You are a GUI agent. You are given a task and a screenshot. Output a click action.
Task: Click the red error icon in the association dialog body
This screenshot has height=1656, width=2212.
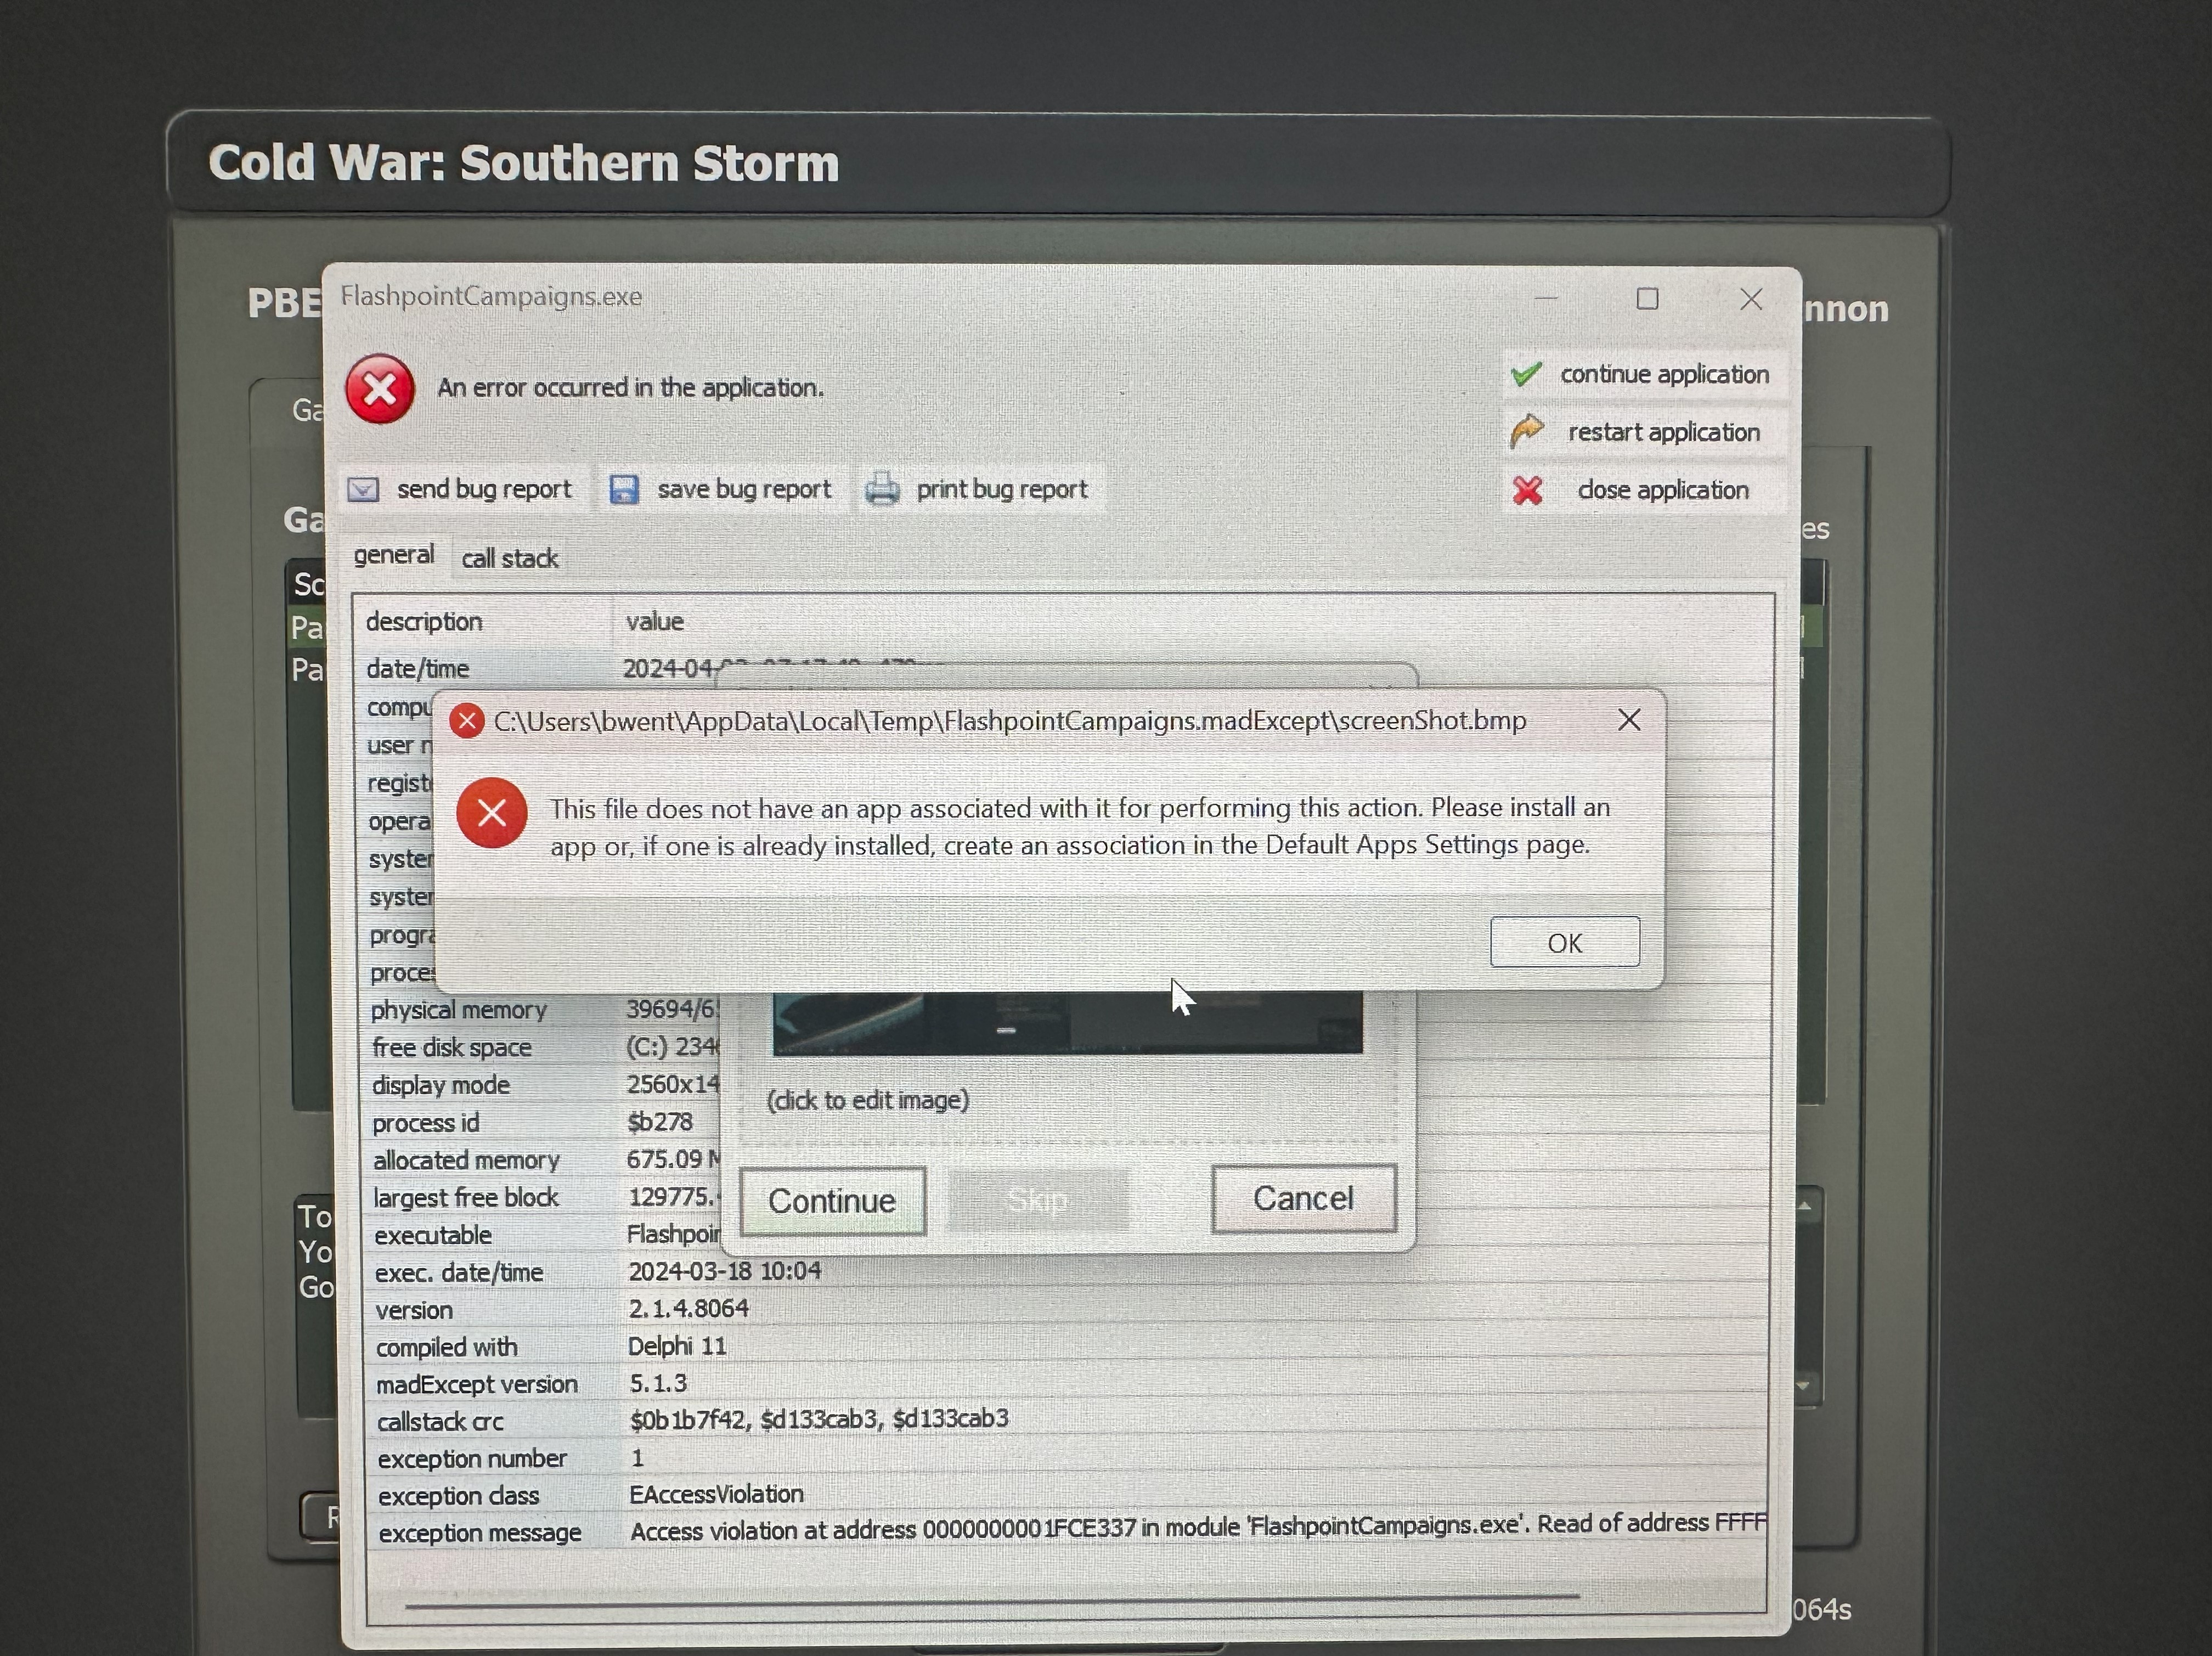point(492,812)
